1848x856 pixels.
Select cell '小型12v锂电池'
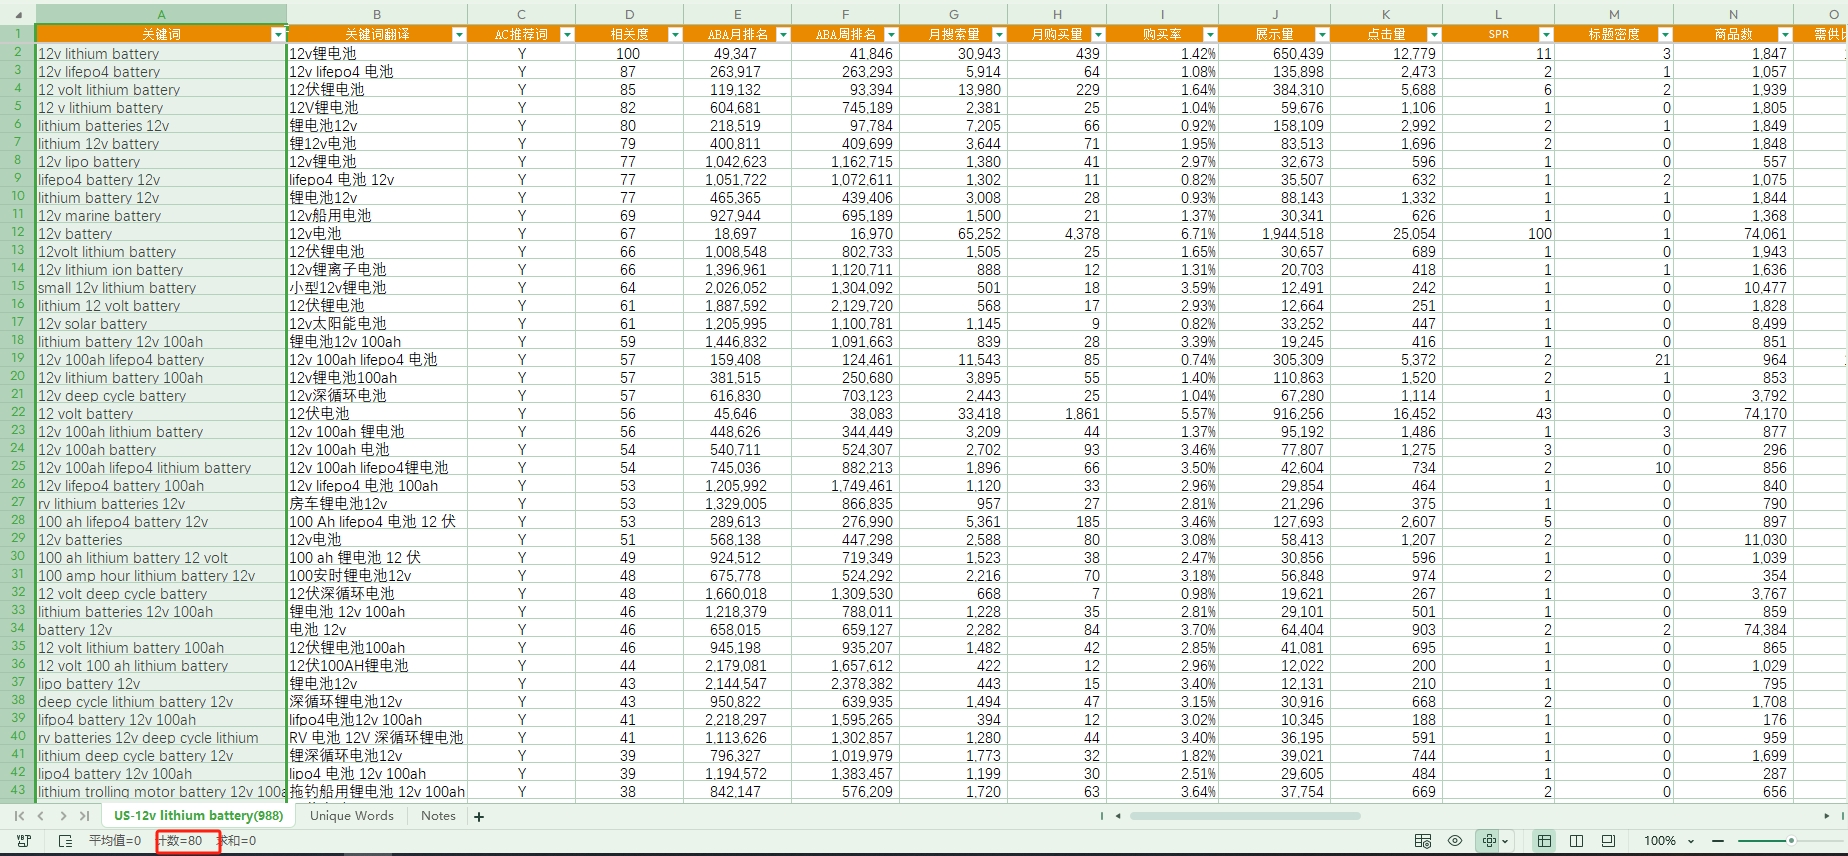[x=377, y=288]
